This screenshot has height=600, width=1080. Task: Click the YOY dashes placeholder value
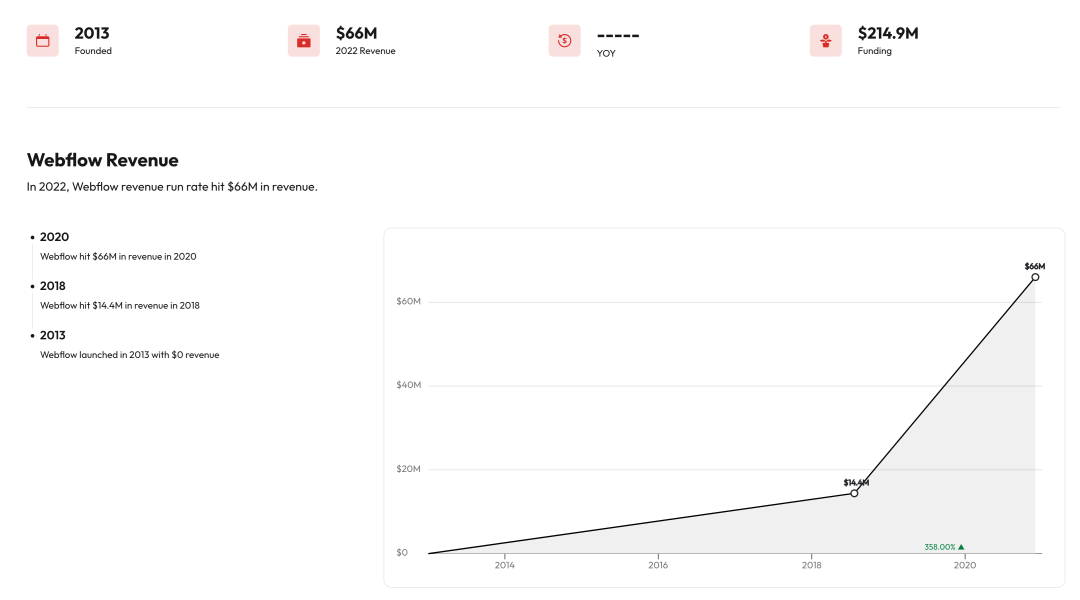coord(618,35)
